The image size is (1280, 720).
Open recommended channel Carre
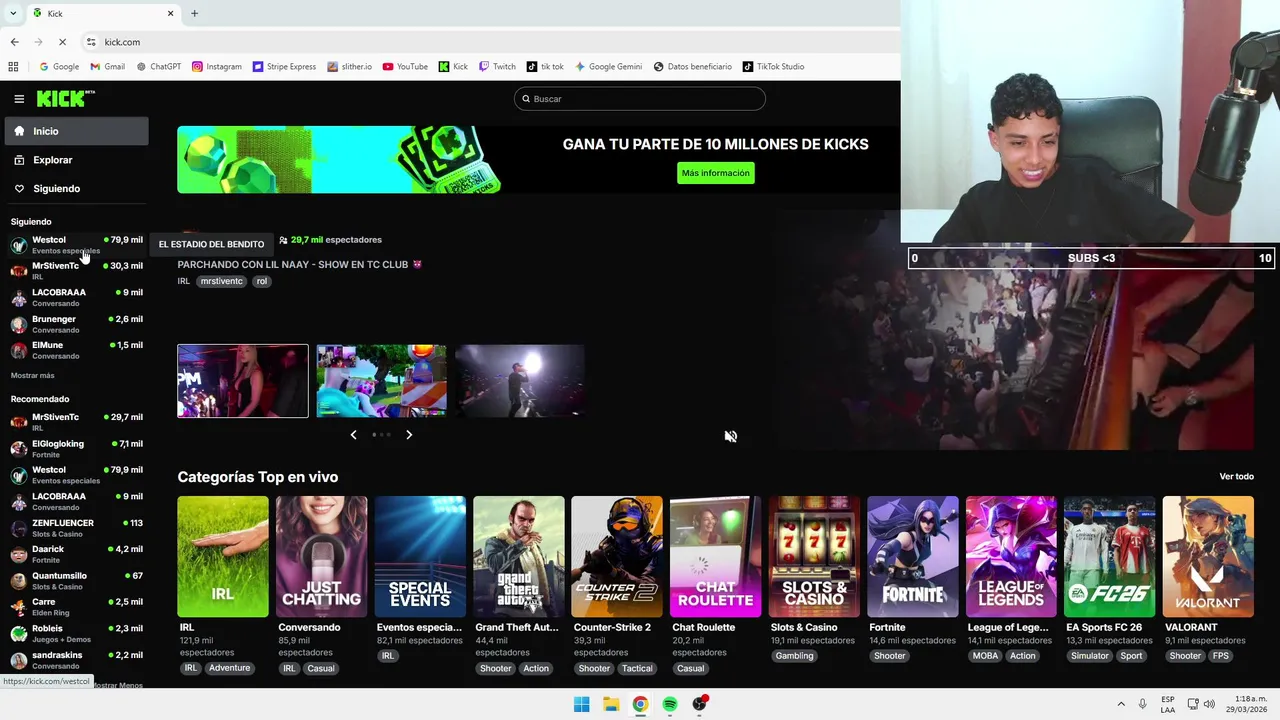point(76,607)
